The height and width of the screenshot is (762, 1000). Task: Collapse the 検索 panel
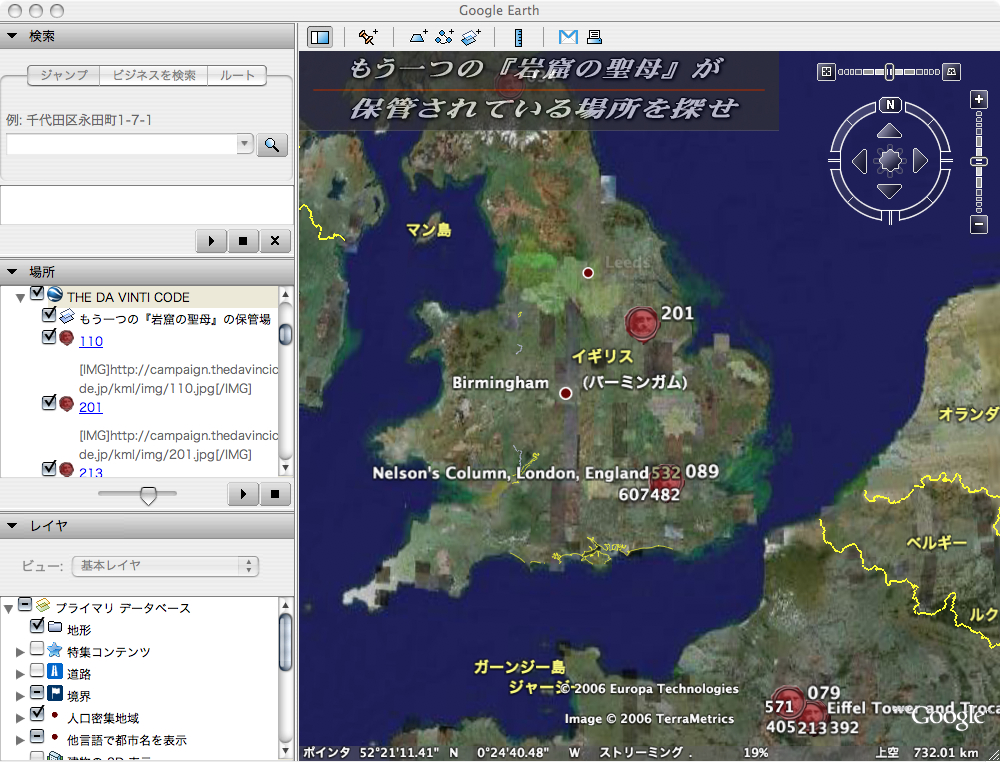[x=12, y=36]
